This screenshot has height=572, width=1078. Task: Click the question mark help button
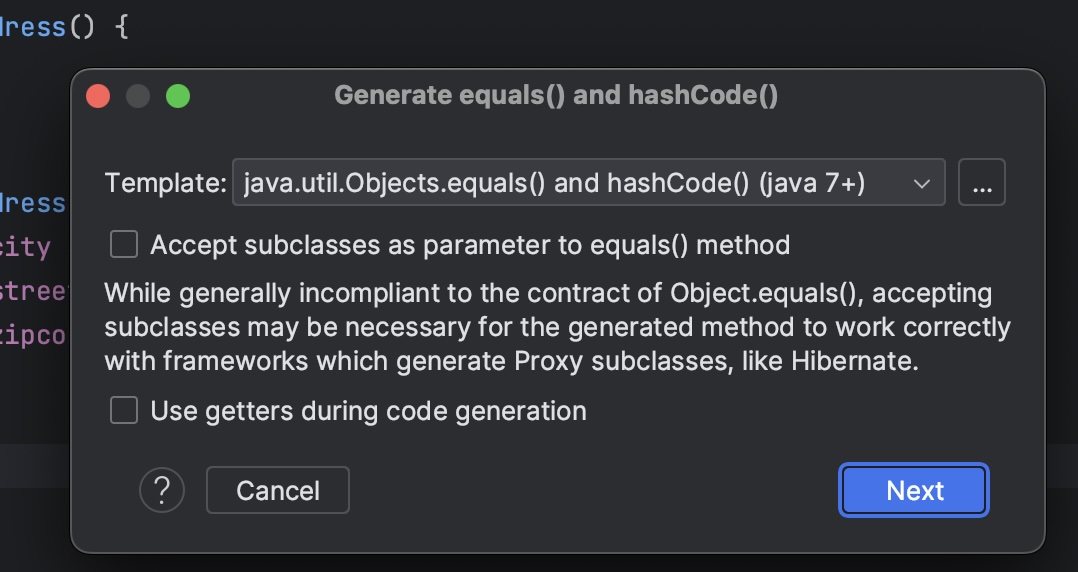162,490
